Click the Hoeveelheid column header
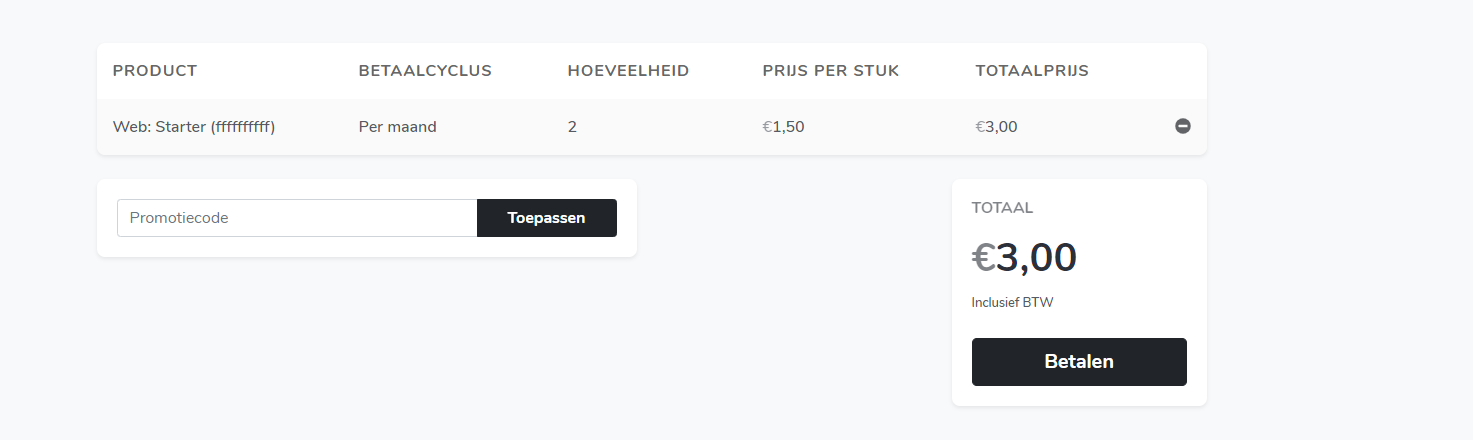1473x440 pixels. coord(628,71)
